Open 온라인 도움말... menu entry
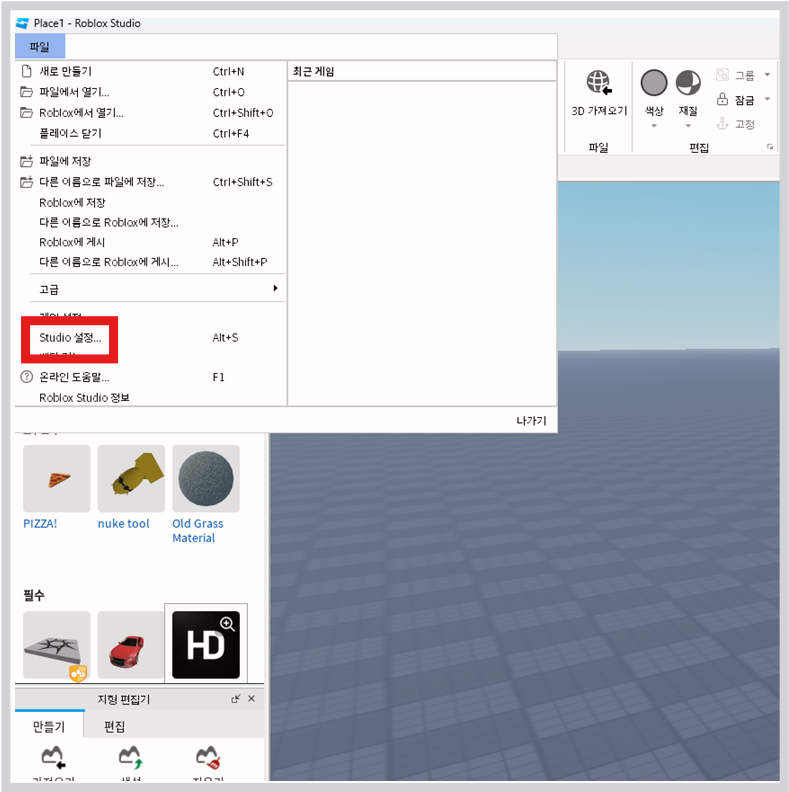Viewport: 789px width, 792px height. click(150, 377)
